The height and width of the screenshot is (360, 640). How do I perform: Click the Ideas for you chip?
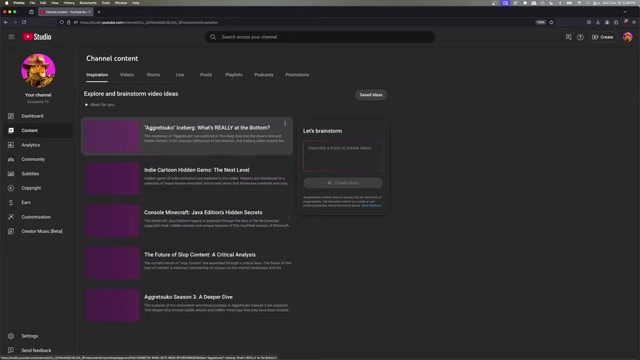point(100,104)
